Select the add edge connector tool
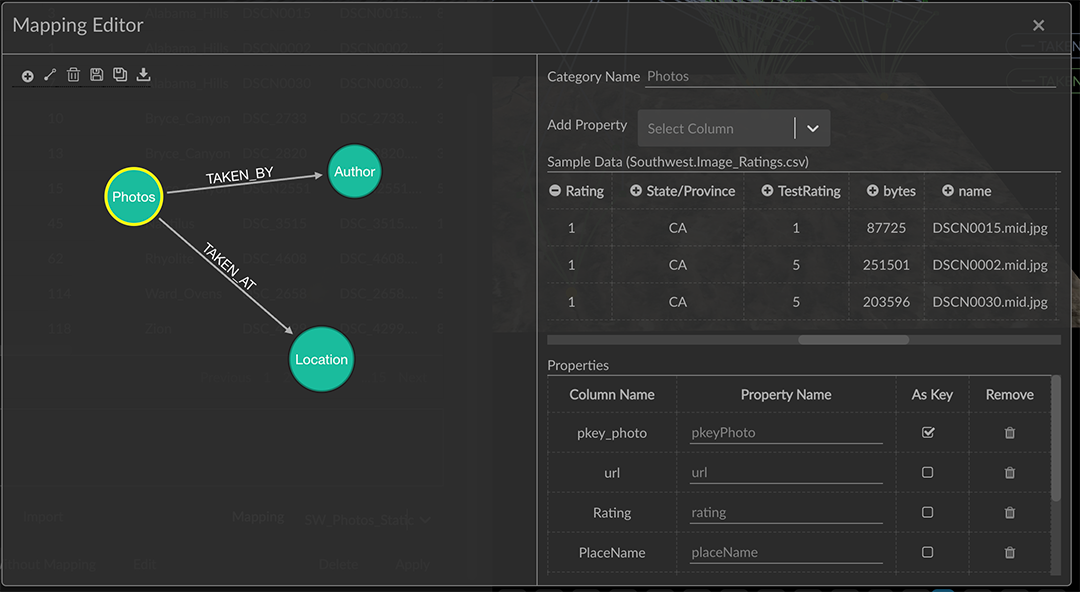1080x592 pixels. (x=50, y=75)
